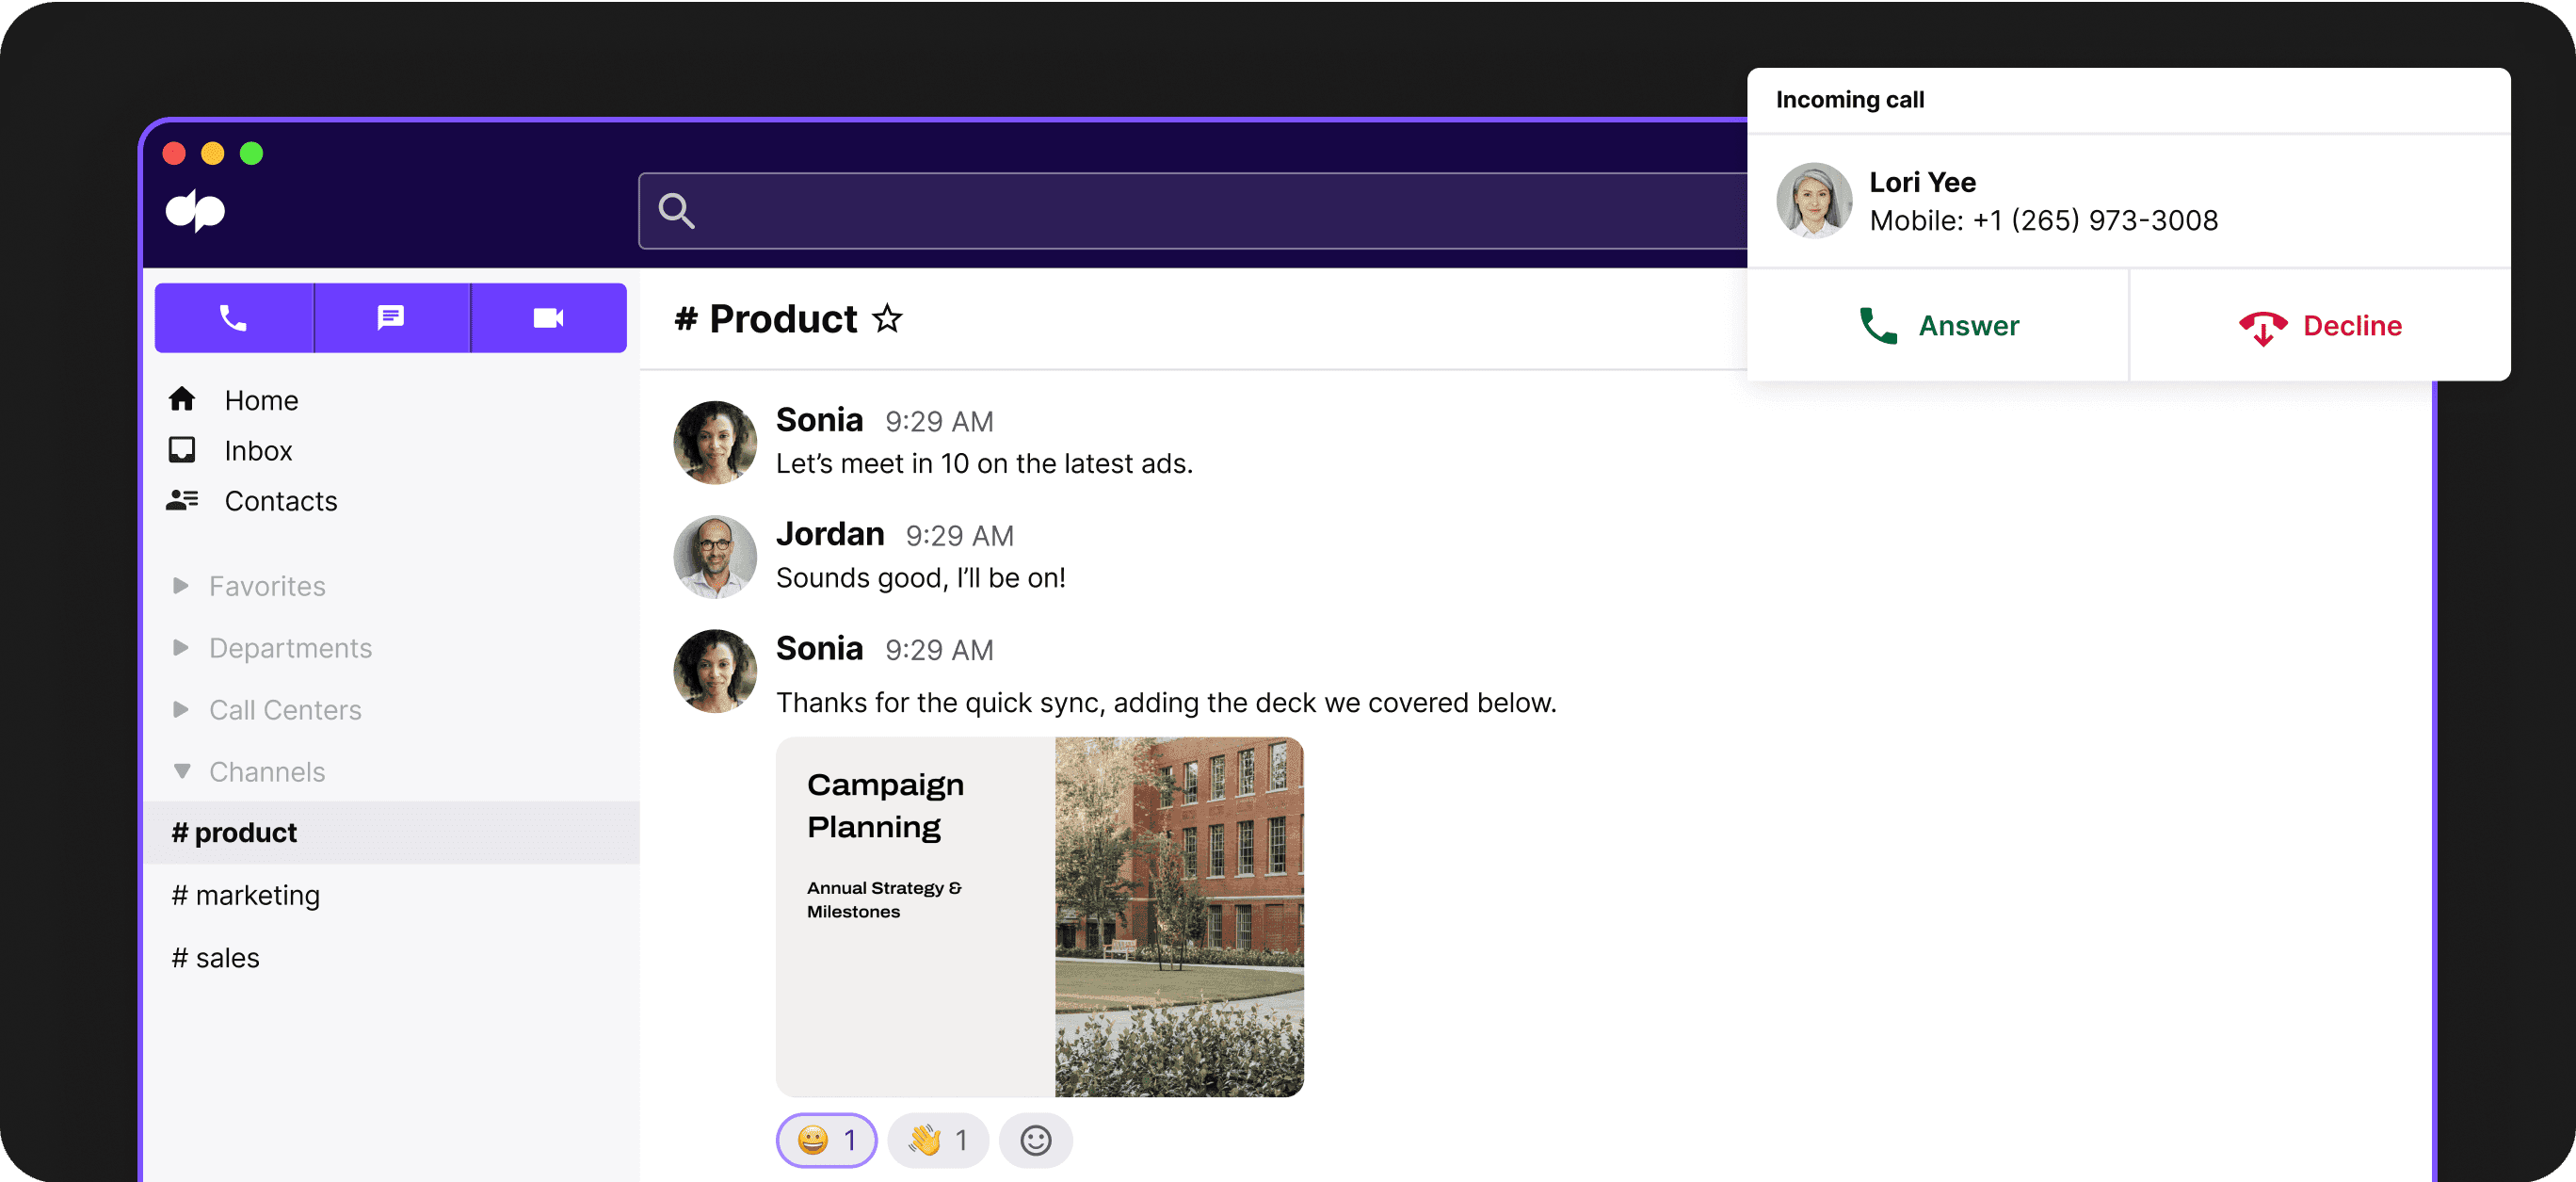Image resolution: width=2576 pixels, height=1182 pixels.
Task: Answer the incoming call from Lori Yee
Action: pyautogui.click(x=1937, y=326)
